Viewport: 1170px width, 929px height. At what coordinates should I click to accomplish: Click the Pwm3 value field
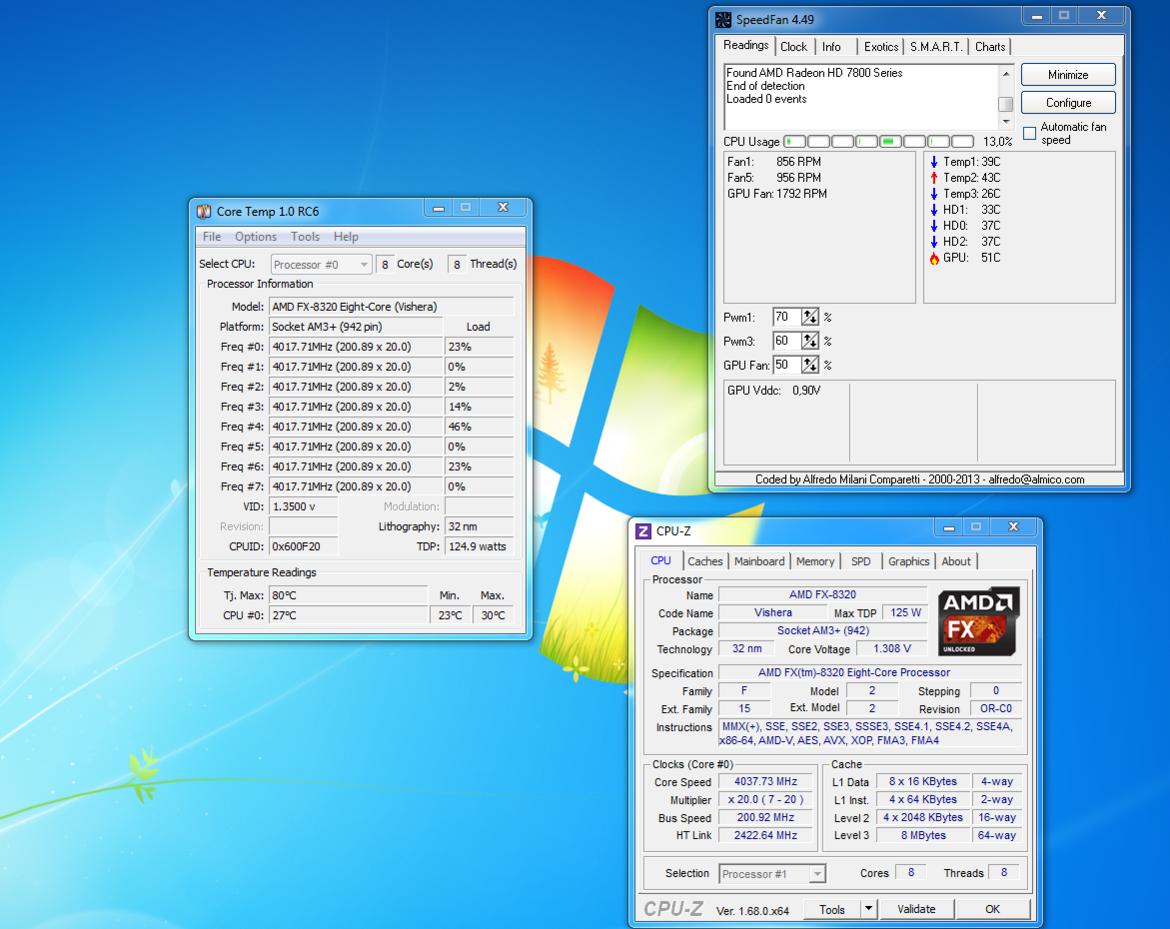[x=786, y=341]
